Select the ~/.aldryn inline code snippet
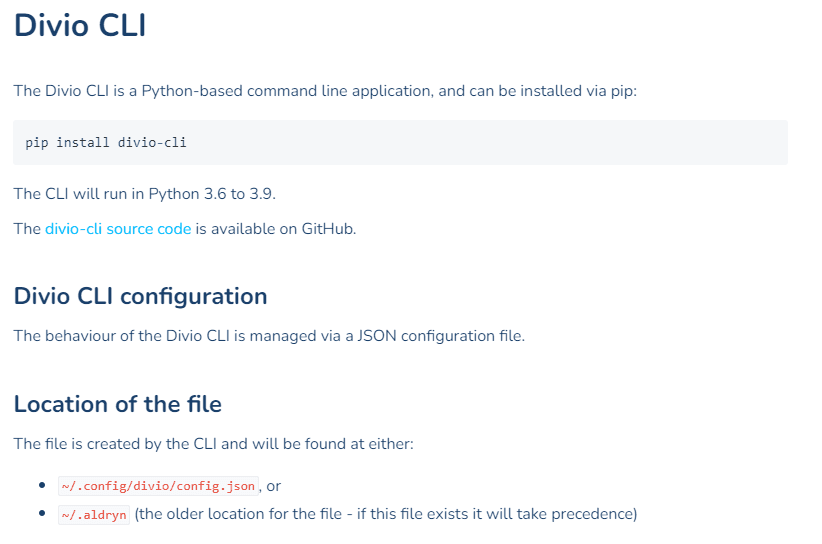822x544 pixels. click(x=94, y=515)
